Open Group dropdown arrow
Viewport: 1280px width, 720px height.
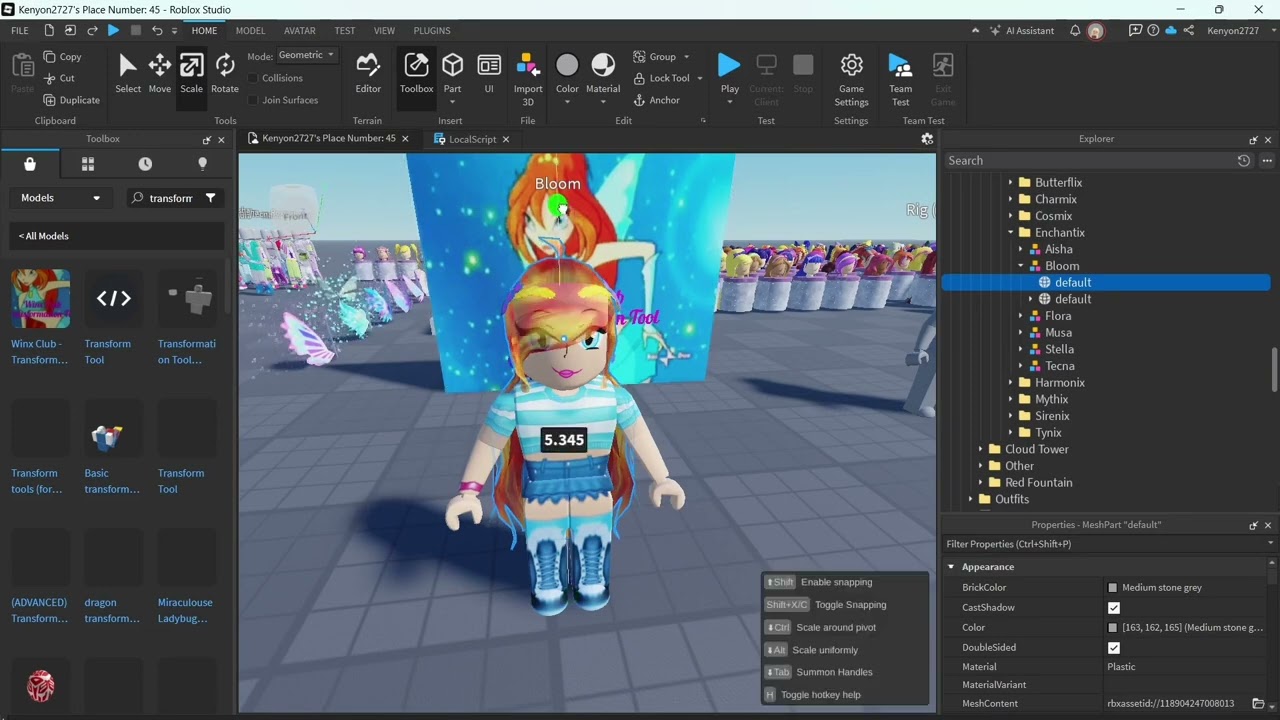tap(686, 57)
